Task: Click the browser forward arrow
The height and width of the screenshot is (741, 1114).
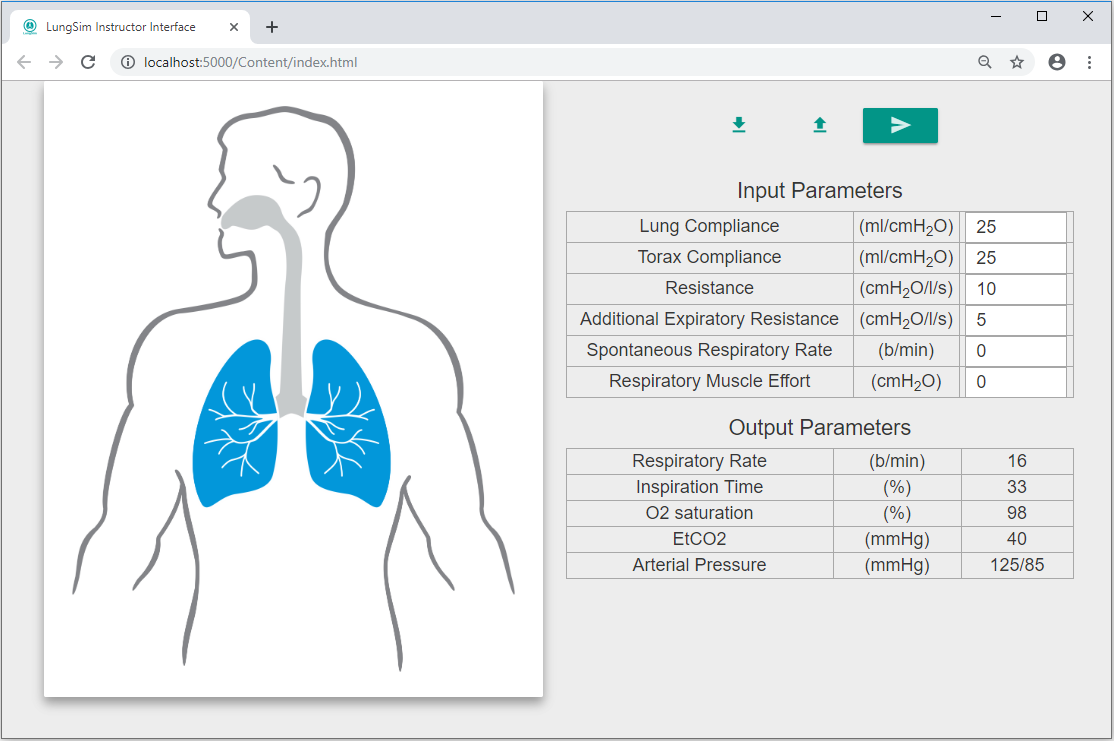Action: 56,62
